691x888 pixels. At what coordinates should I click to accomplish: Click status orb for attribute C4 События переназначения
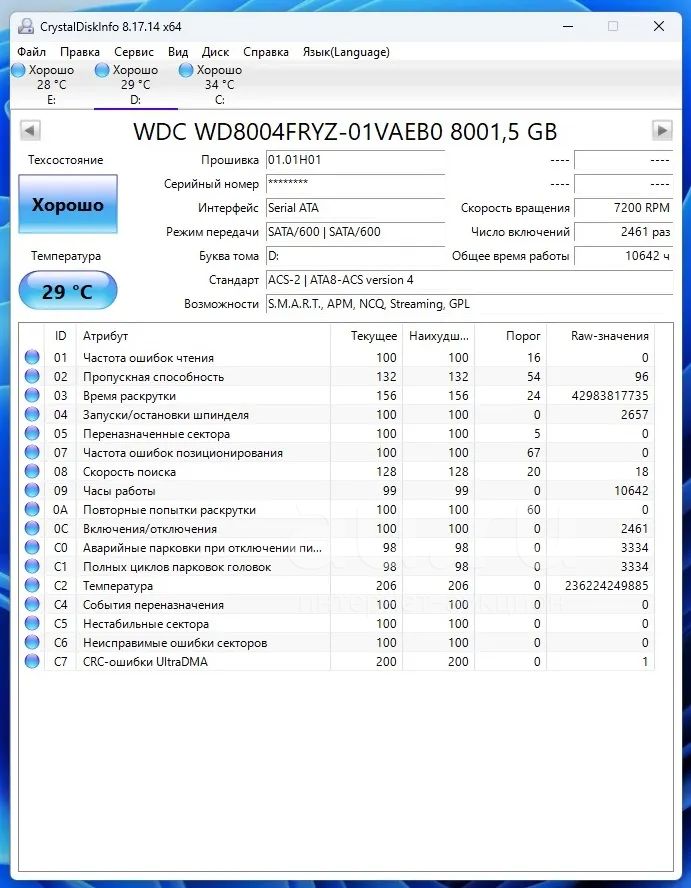click(x=32, y=604)
